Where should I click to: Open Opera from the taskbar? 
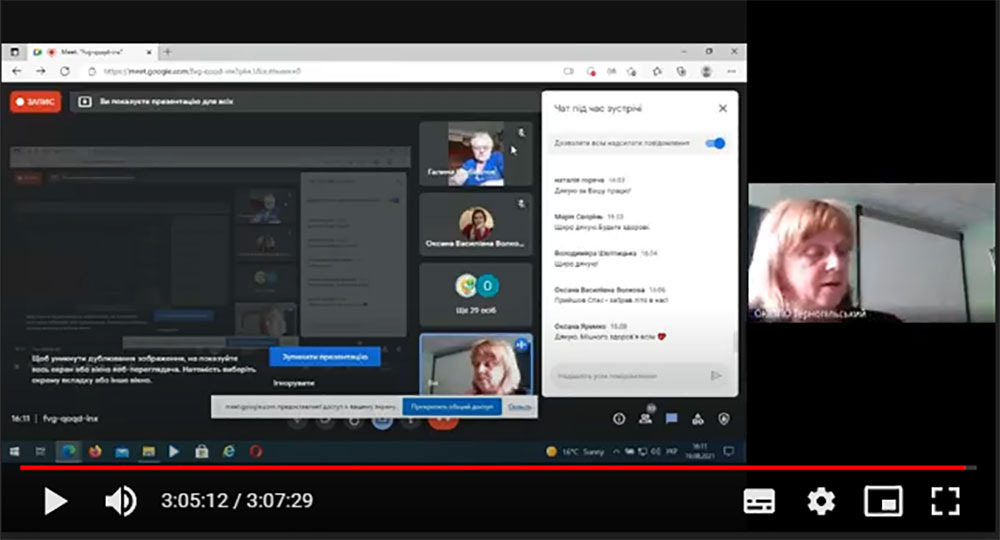click(256, 451)
